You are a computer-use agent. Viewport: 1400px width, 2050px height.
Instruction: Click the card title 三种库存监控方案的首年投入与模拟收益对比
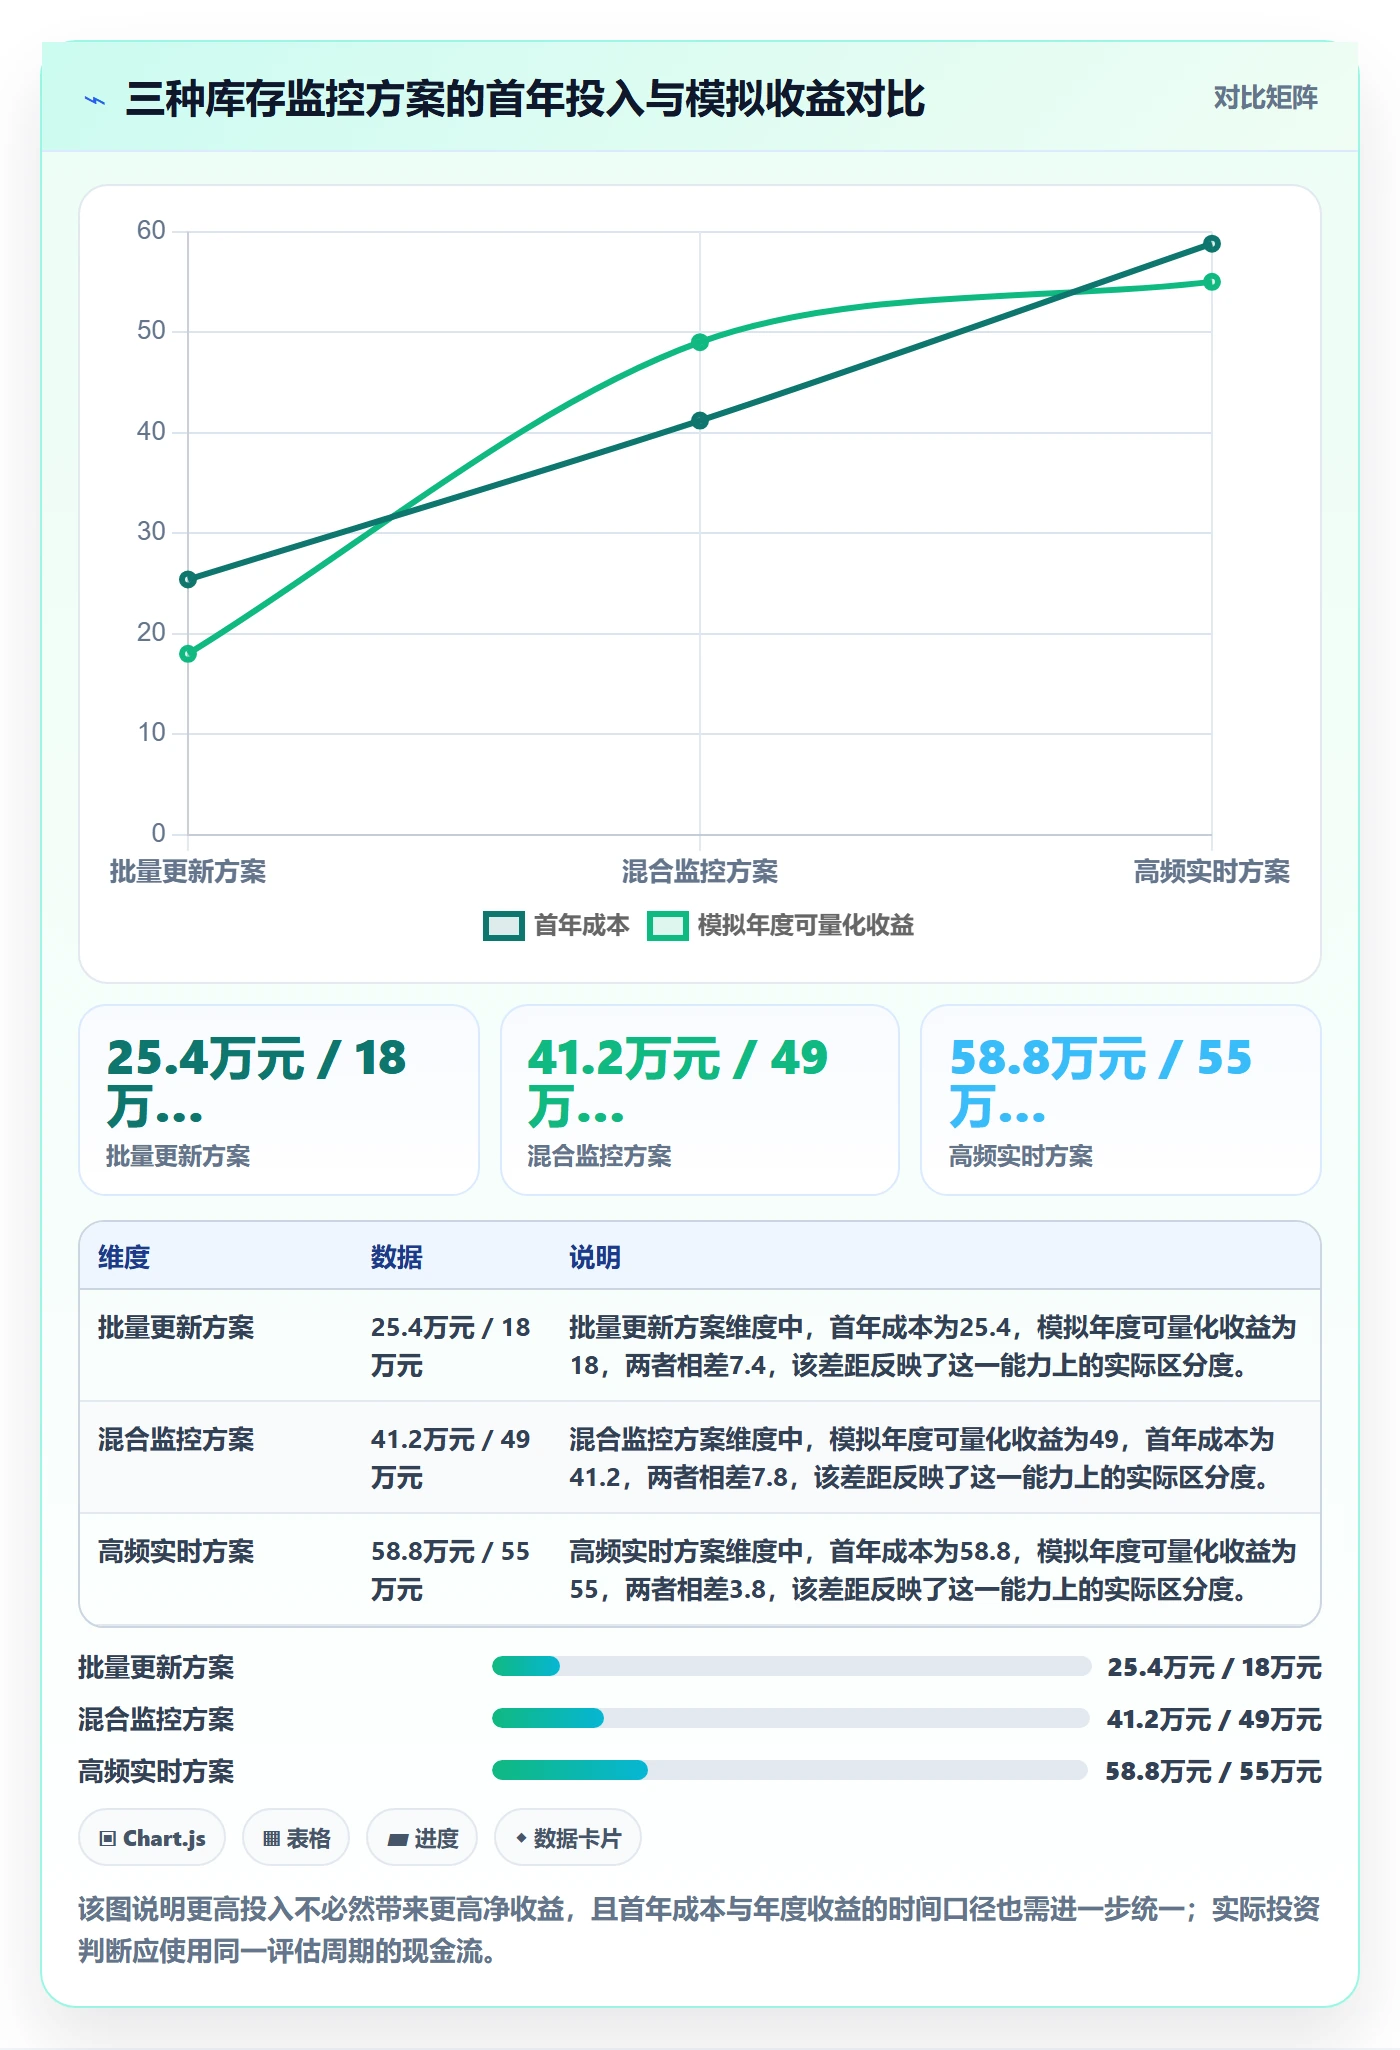click(525, 99)
